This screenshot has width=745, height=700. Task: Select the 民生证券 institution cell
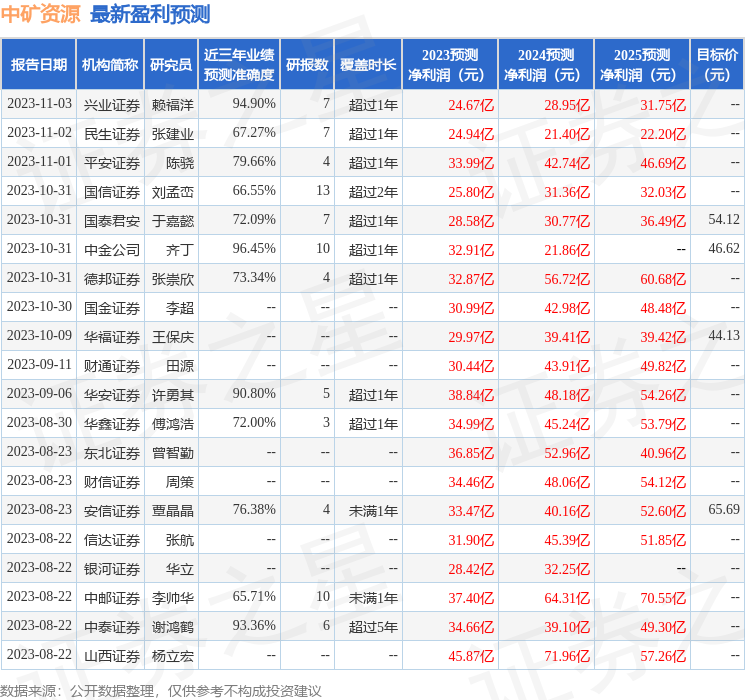pyautogui.click(x=112, y=134)
